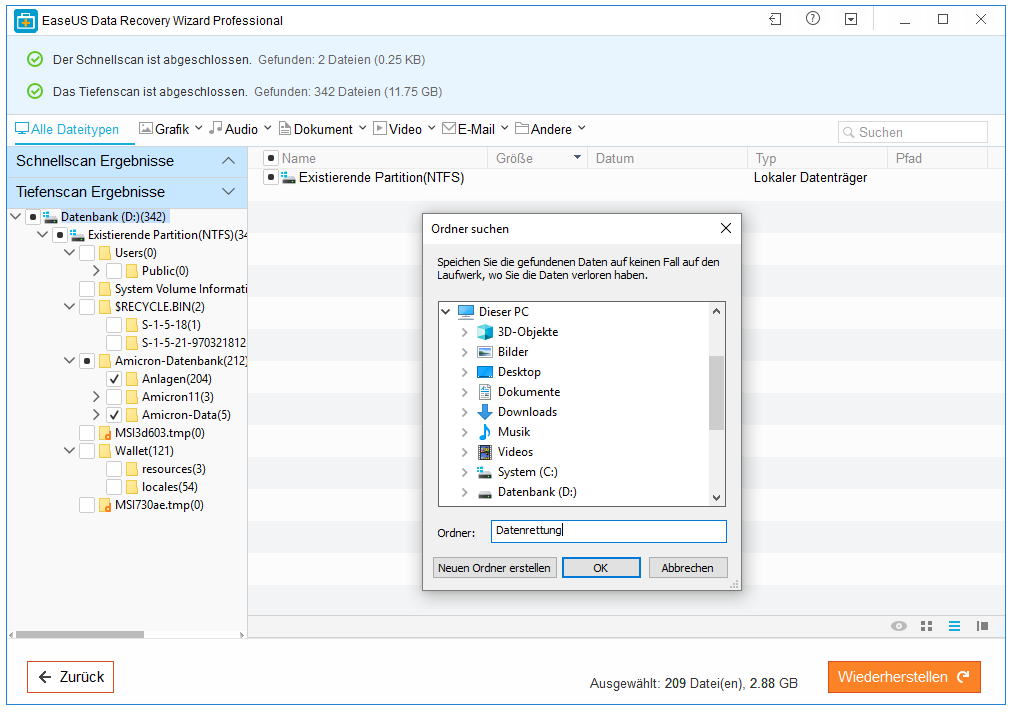Collapse the Datenbank (D:)(342) tree node
The height and width of the screenshot is (712, 1010).
click(15, 216)
